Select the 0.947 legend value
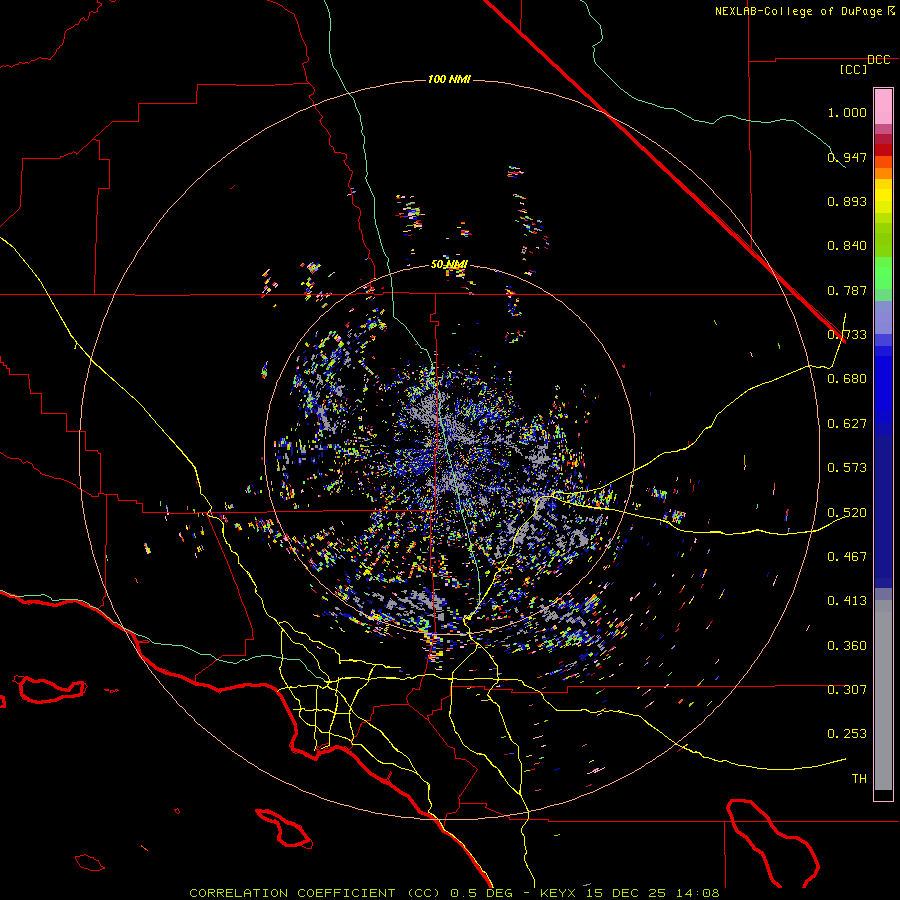The width and height of the screenshot is (900, 900). point(847,157)
